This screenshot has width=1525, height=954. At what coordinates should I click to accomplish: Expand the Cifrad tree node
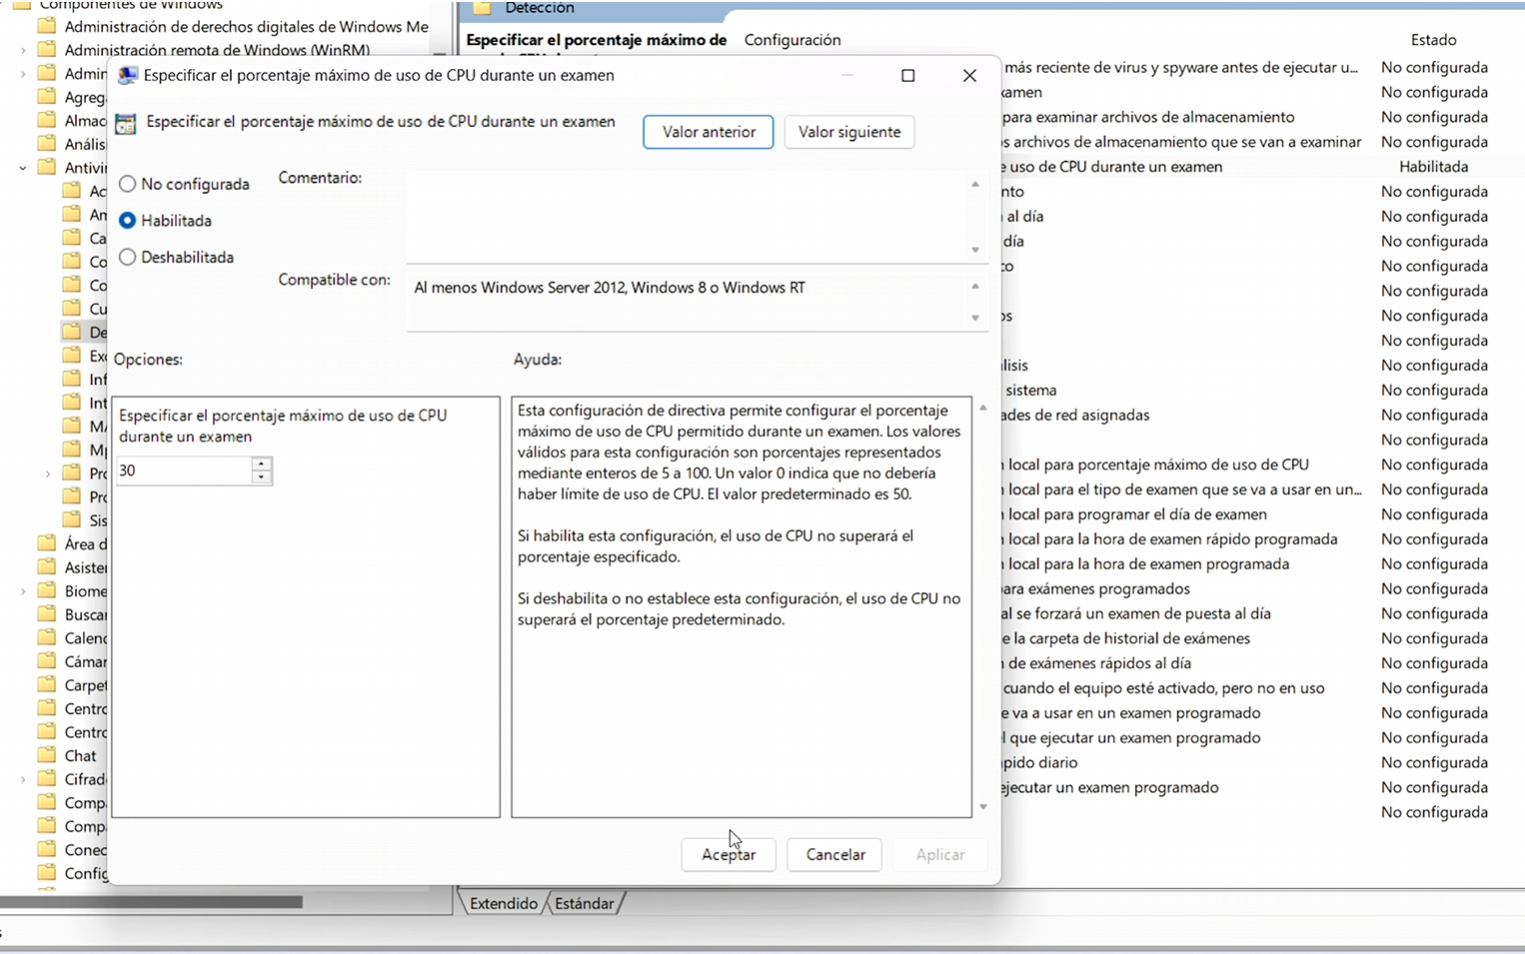click(x=23, y=779)
